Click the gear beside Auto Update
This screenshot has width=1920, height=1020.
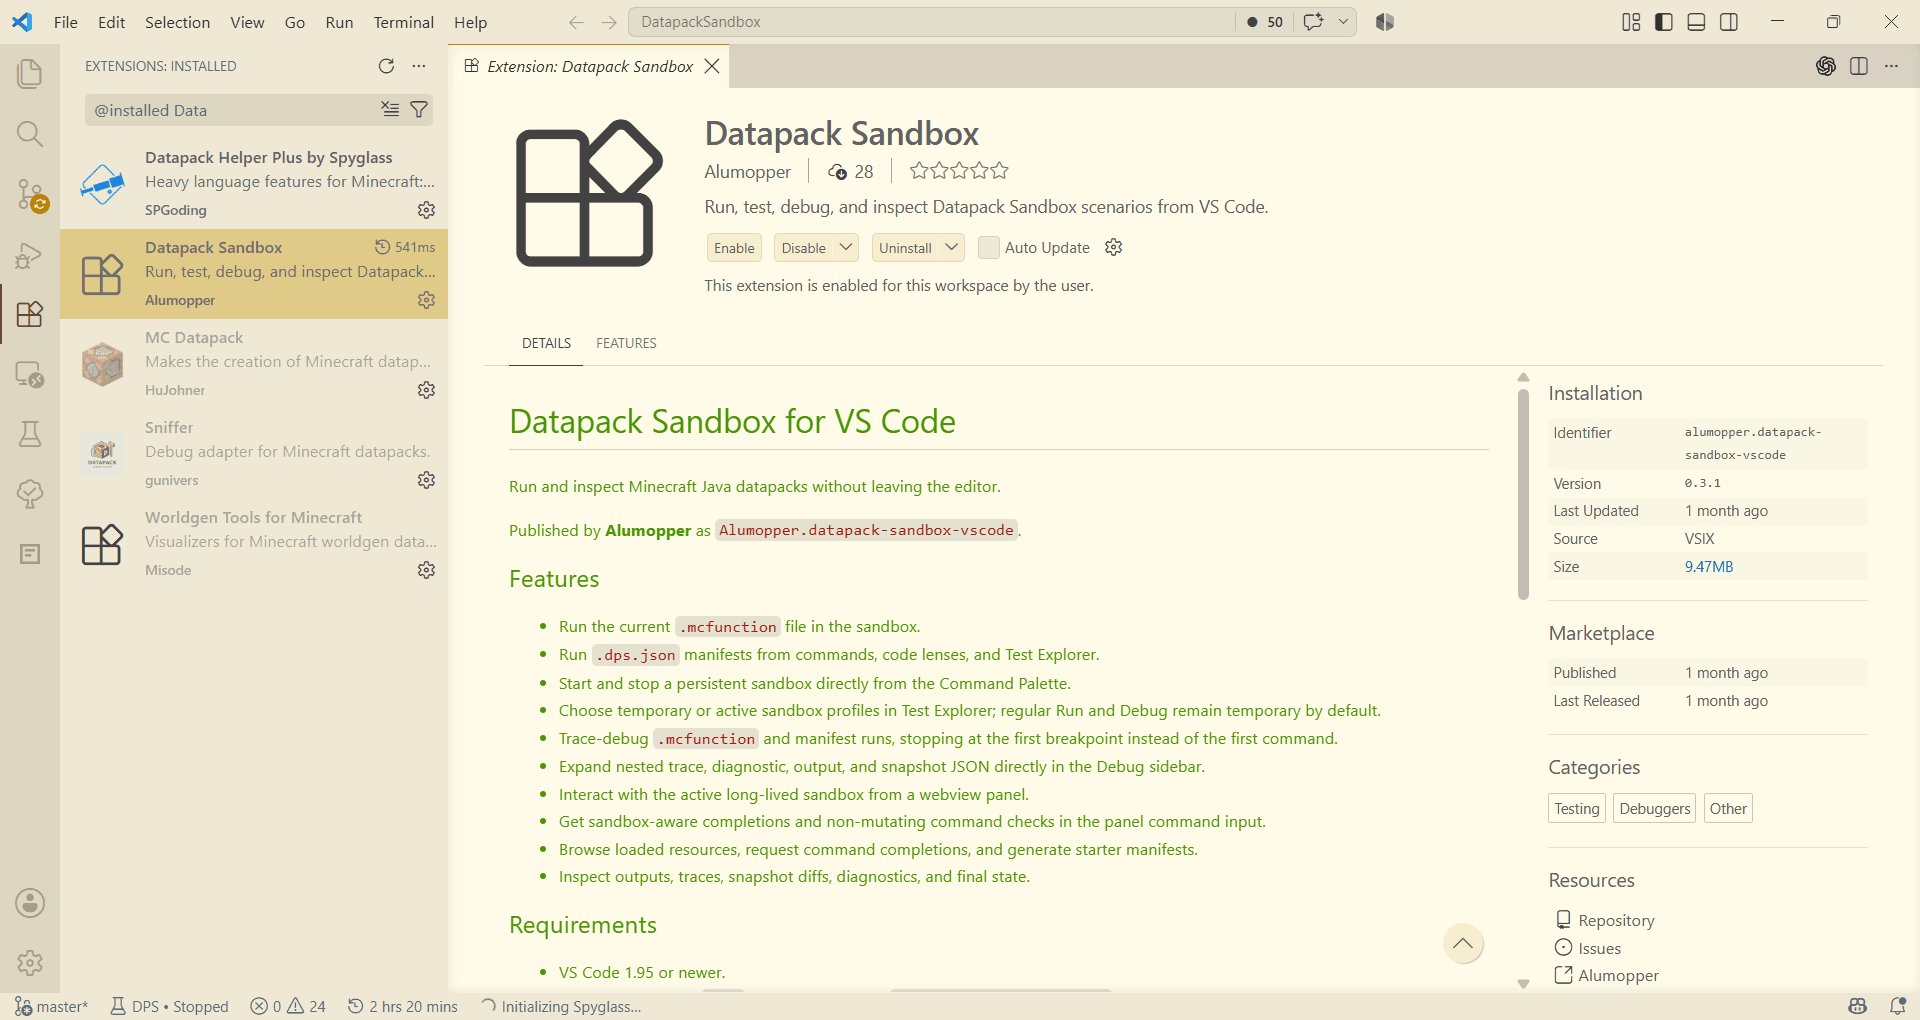coord(1114,247)
